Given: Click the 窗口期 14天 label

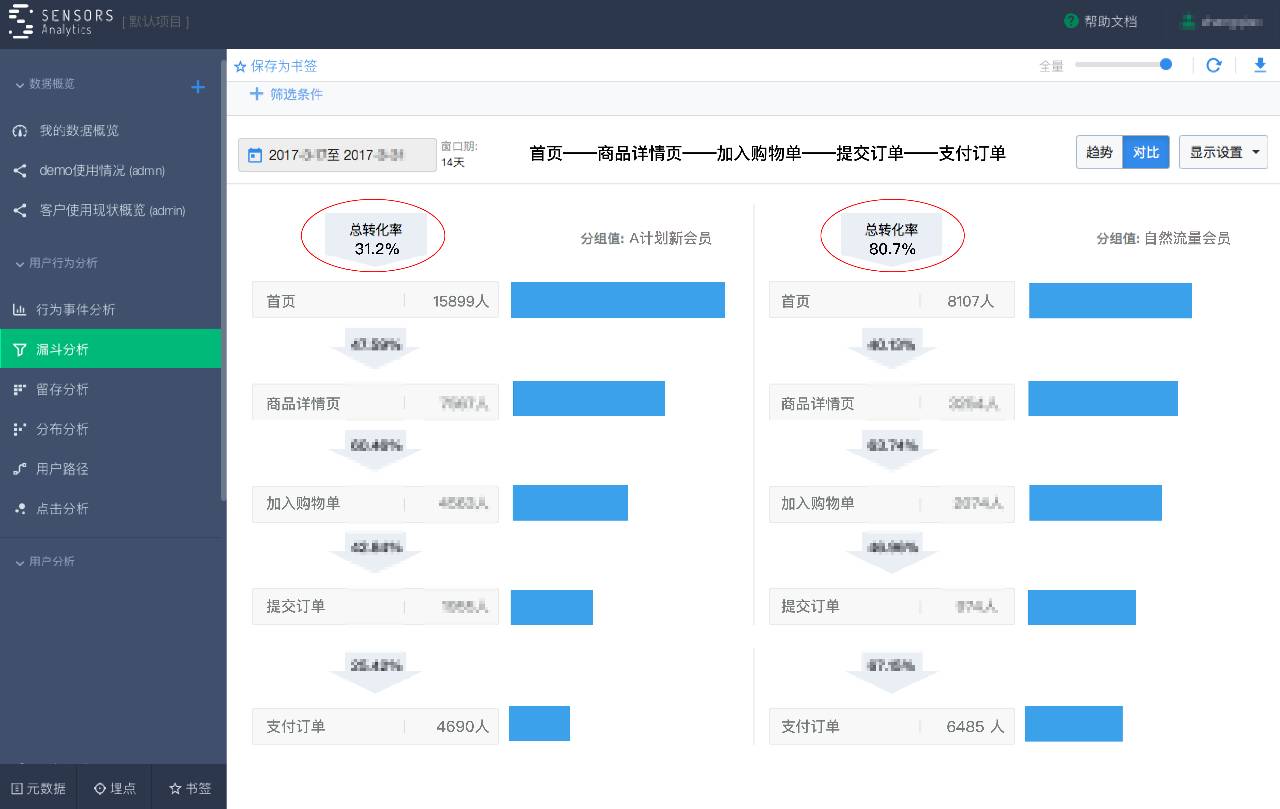Looking at the screenshot, I should [x=459, y=154].
